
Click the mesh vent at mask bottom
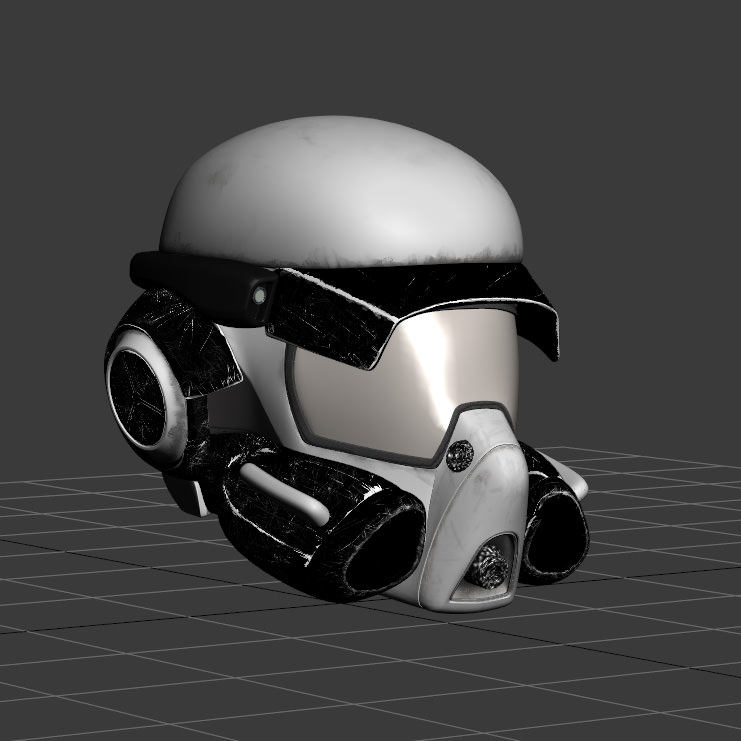click(x=490, y=567)
